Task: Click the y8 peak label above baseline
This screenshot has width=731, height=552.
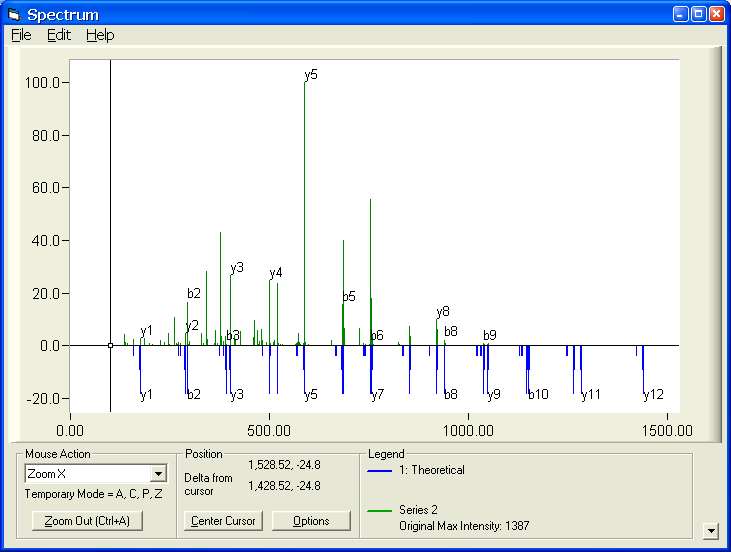Action: [x=443, y=311]
